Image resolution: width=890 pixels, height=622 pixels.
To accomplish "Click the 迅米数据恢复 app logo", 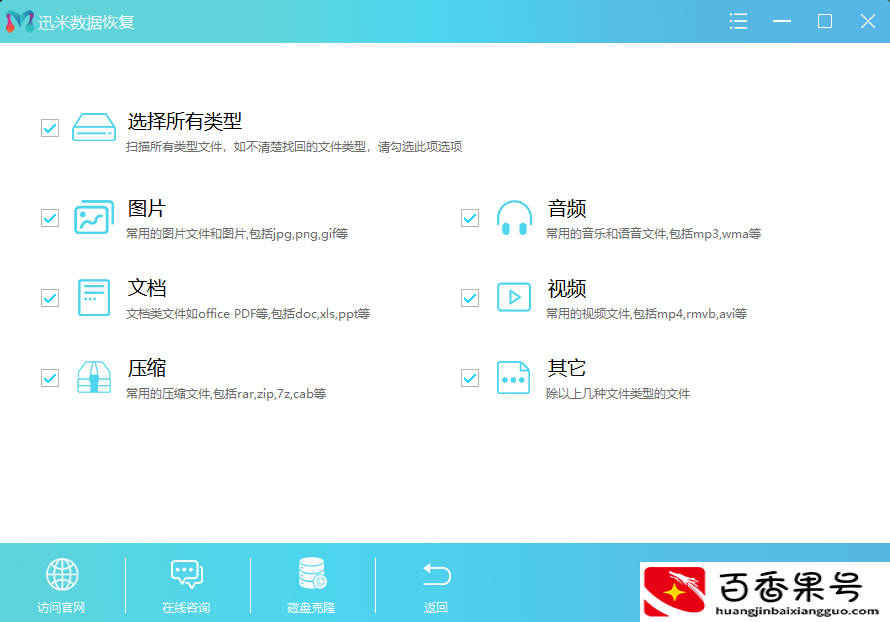I will (x=20, y=22).
